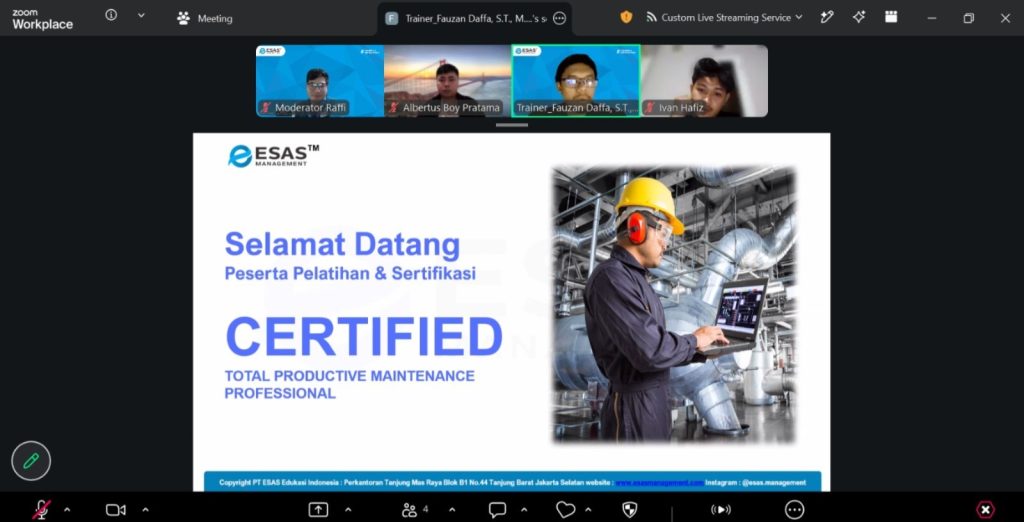The width and height of the screenshot is (1024, 522).
Task: Click the muted mic icon on Ivan Hafiz
Action: (x=650, y=108)
